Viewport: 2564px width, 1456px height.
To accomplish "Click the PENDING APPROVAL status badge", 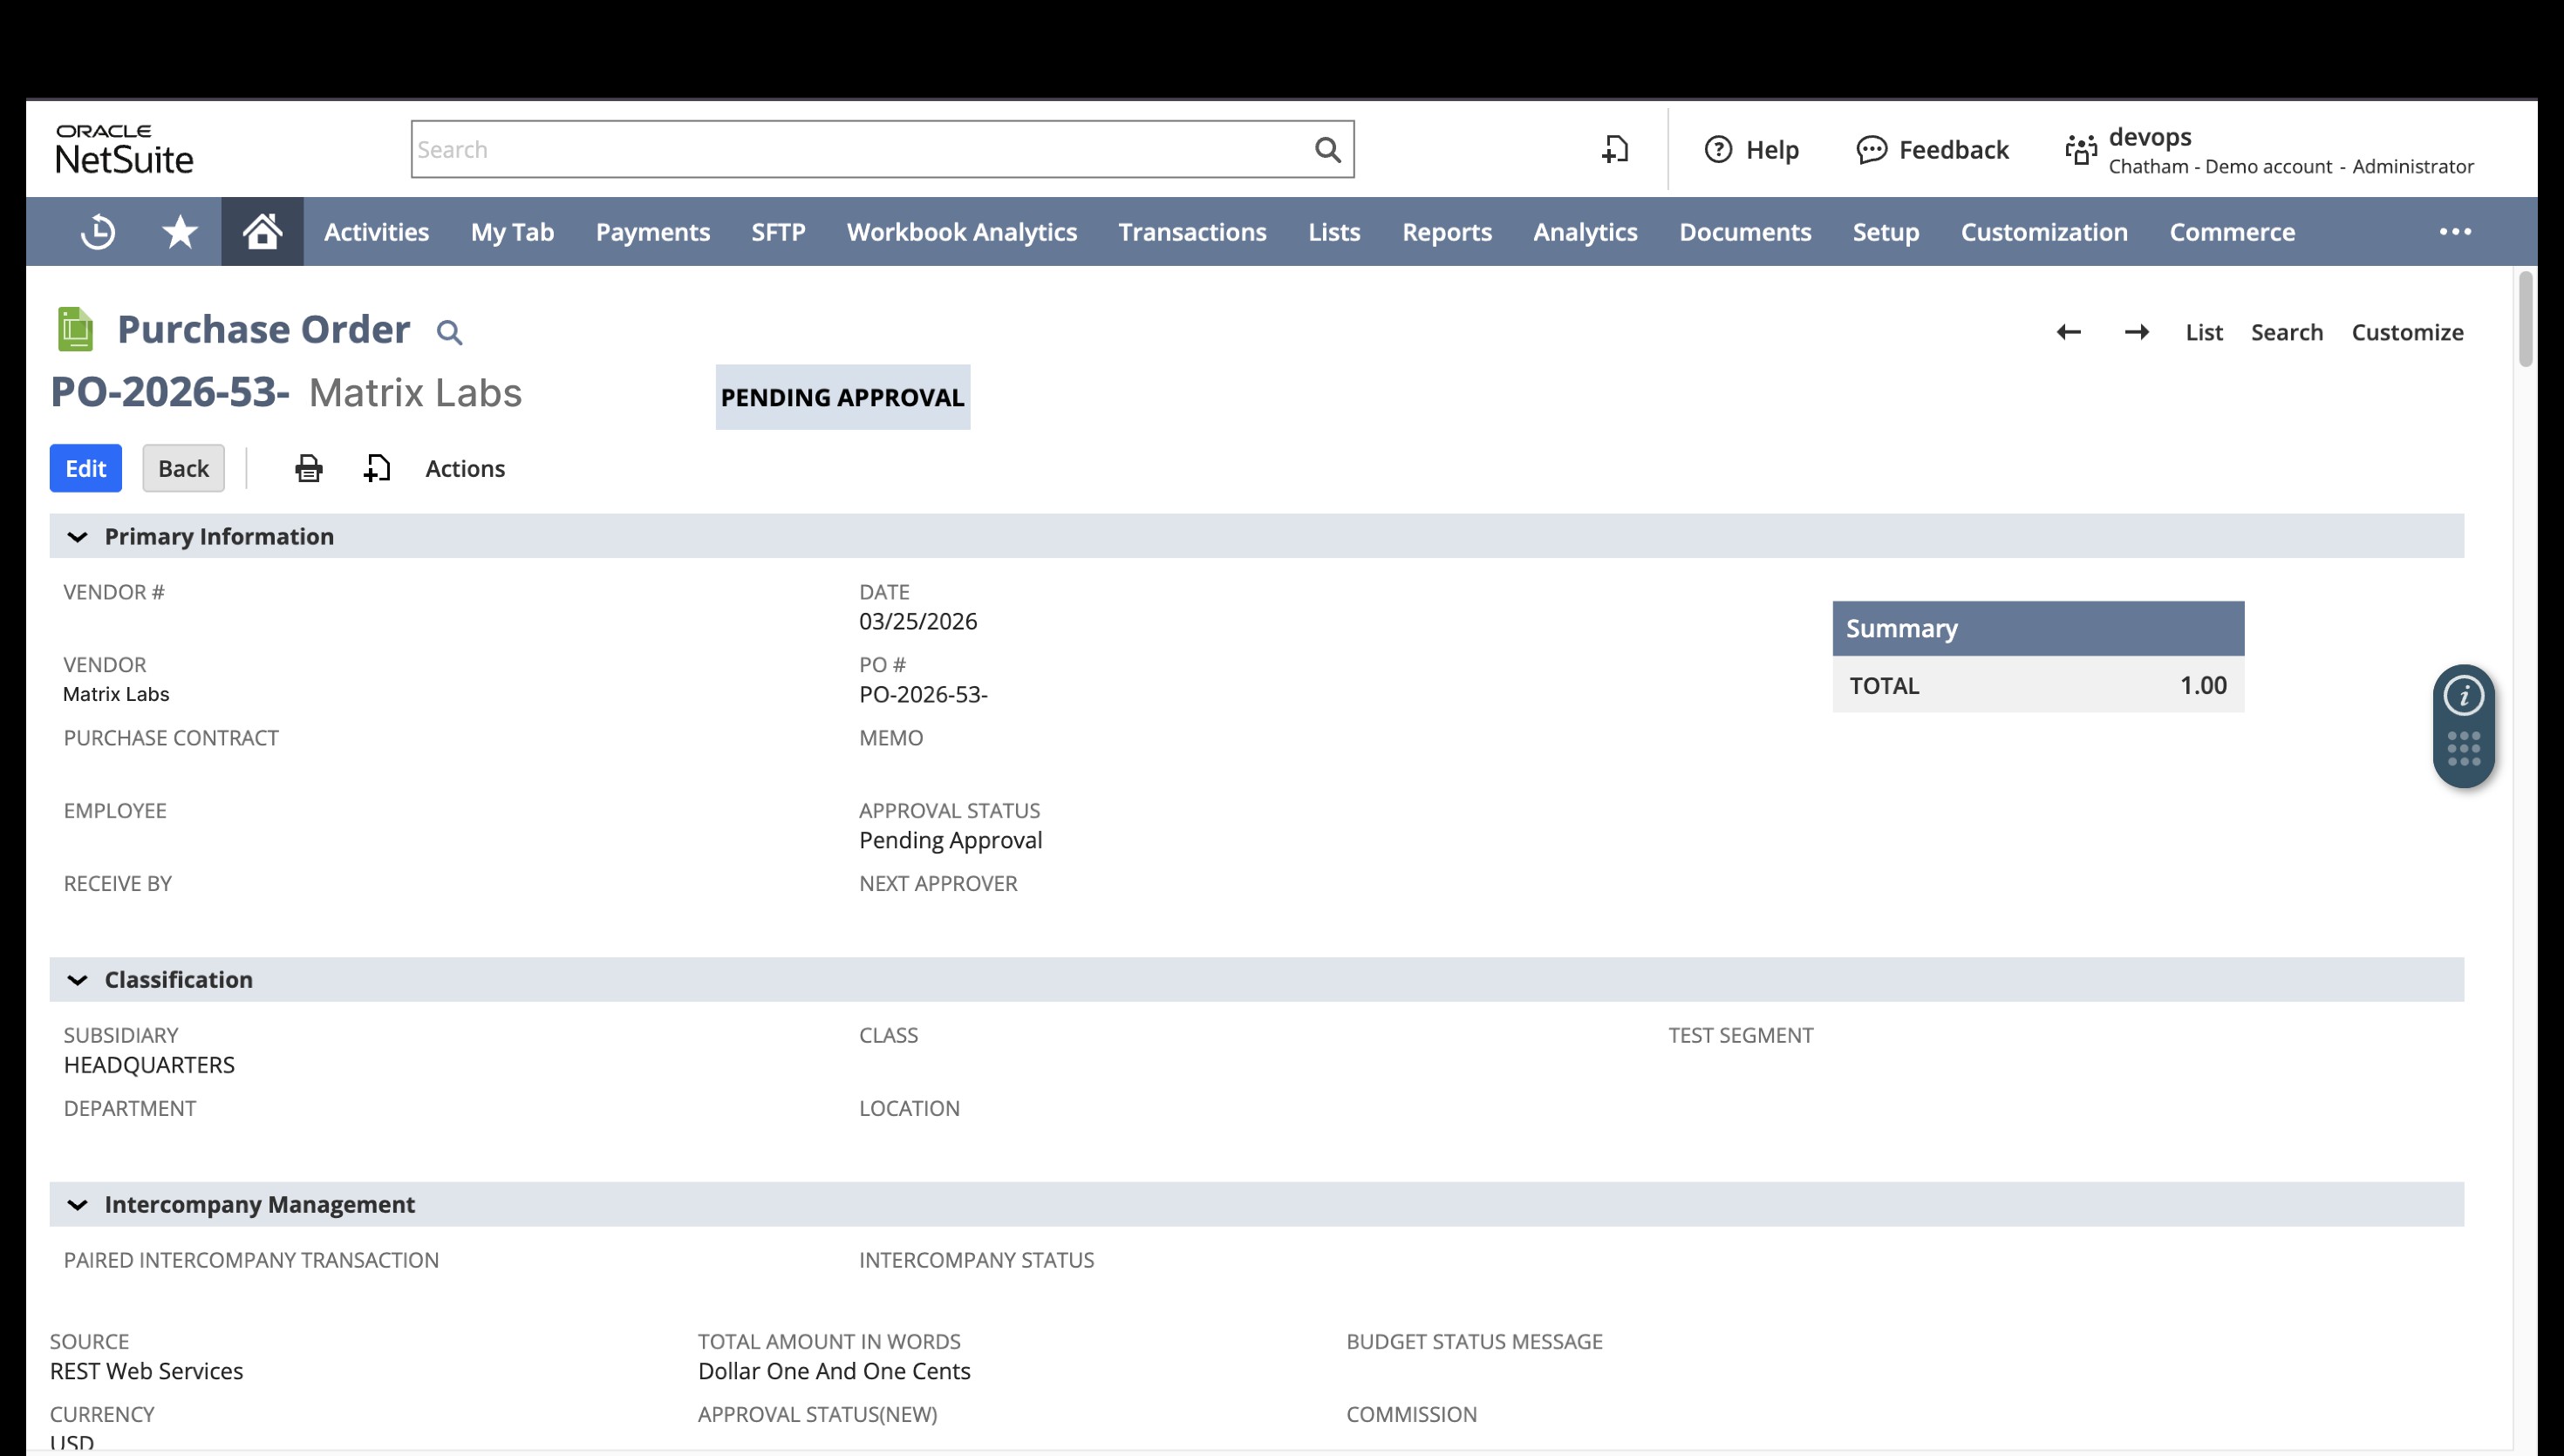I will 842,397.
